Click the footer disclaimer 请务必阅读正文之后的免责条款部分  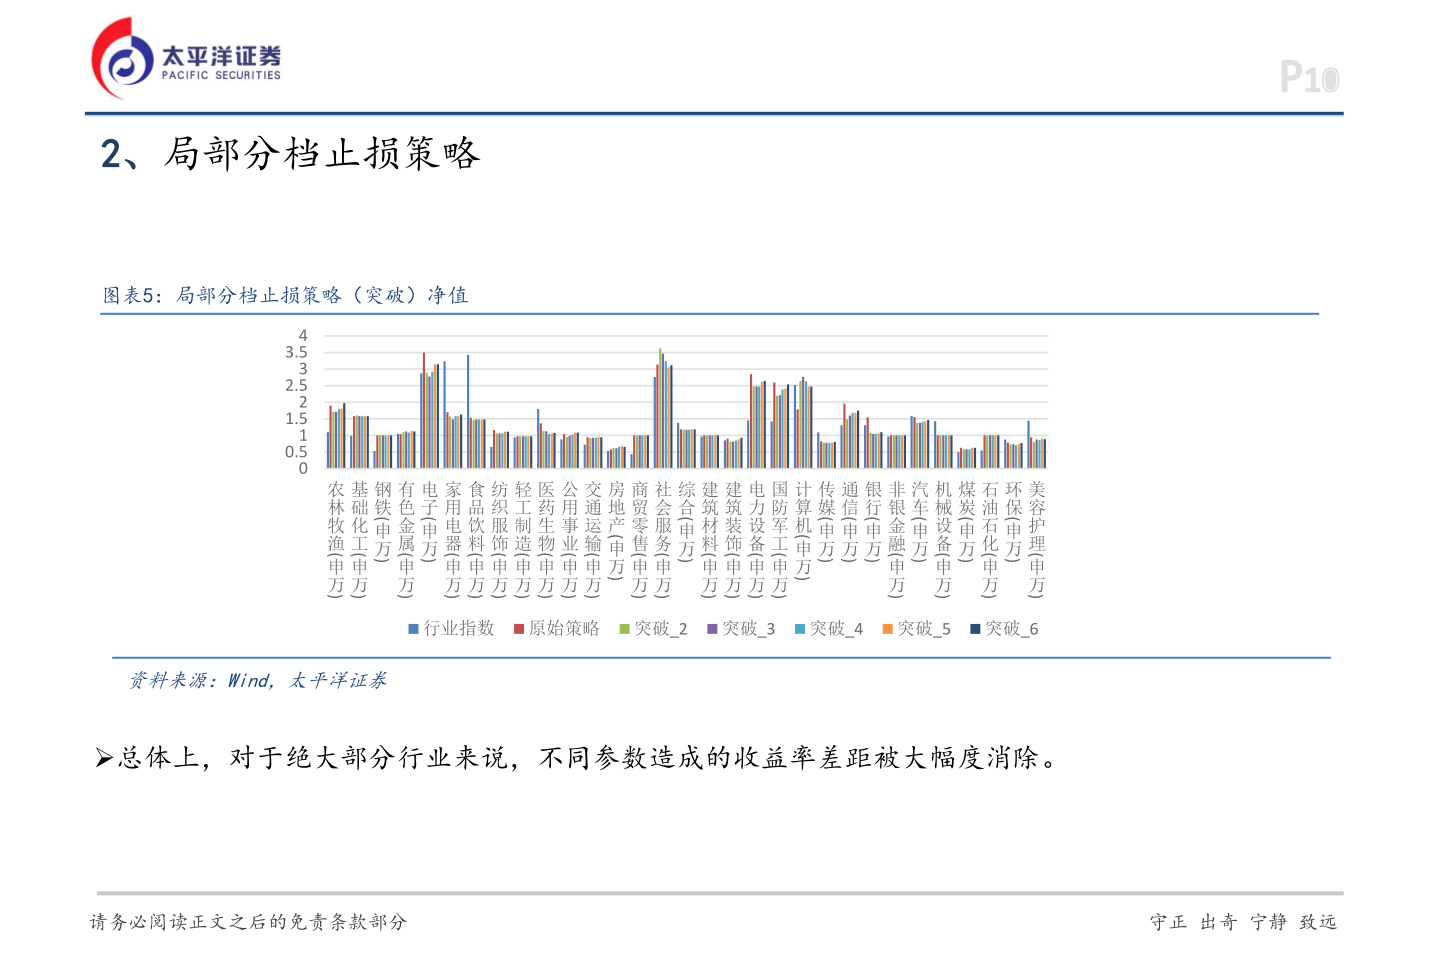(249, 922)
